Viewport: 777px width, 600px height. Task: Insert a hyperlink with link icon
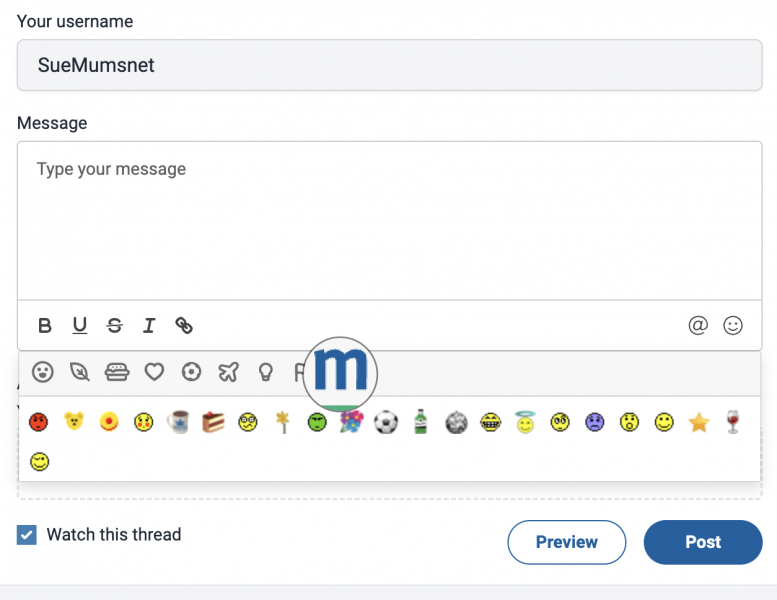click(x=184, y=325)
